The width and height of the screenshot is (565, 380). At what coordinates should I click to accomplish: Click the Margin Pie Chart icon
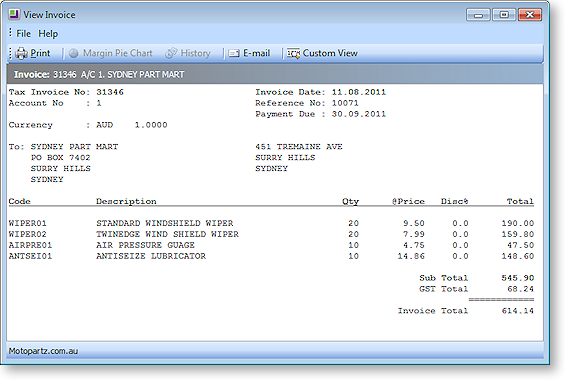click(74, 53)
